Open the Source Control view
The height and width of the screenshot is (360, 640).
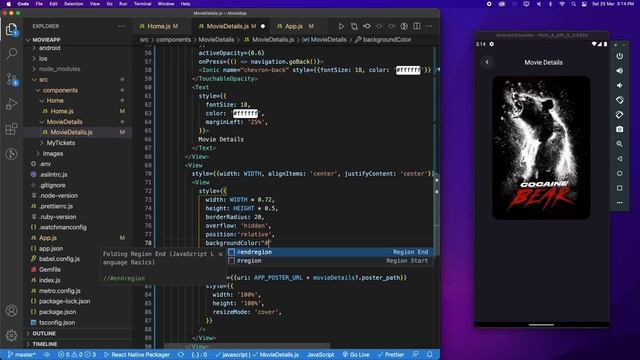(11, 79)
